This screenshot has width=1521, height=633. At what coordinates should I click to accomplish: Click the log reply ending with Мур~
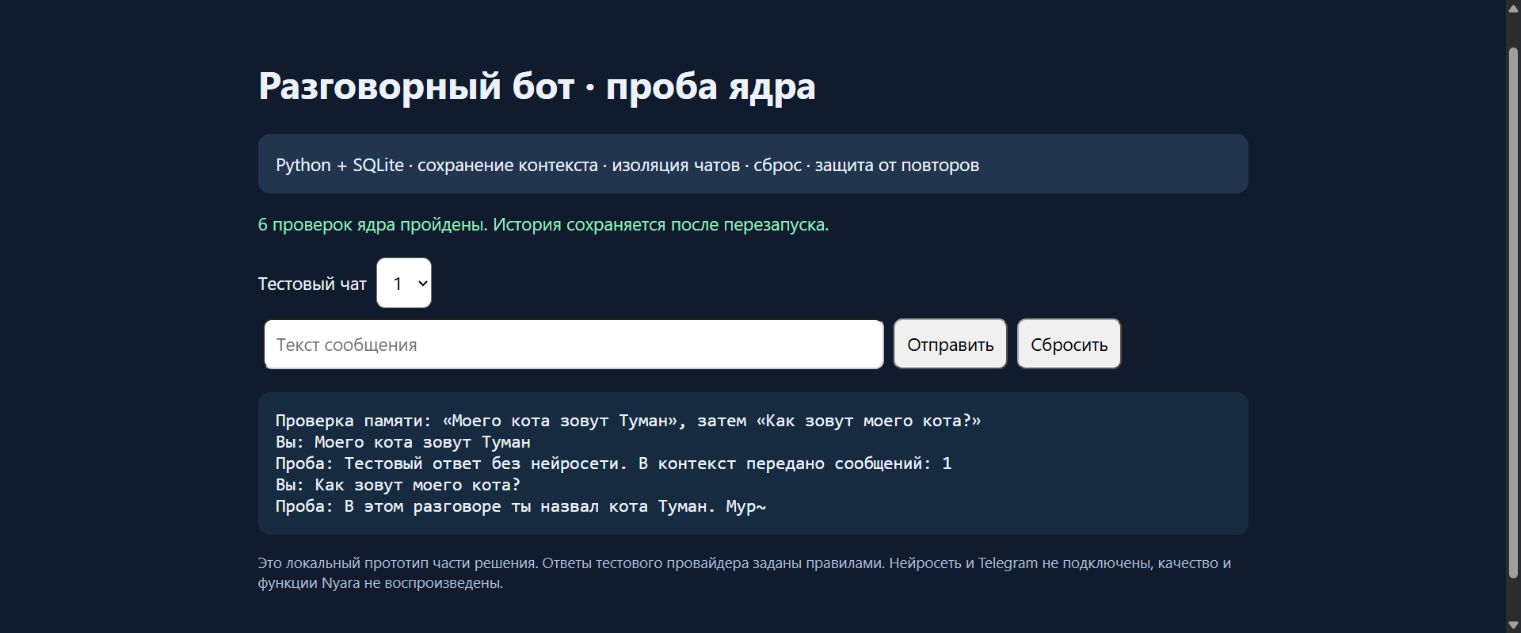click(x=520, y=507)
